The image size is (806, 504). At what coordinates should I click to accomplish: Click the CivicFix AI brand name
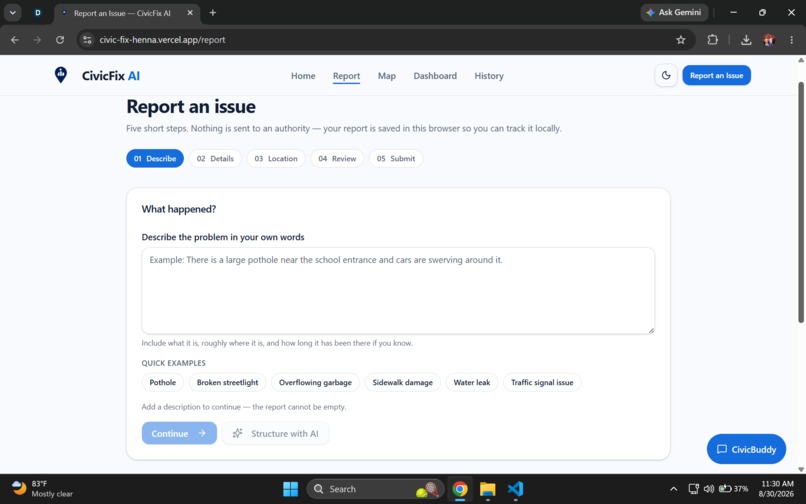[111, 76]
